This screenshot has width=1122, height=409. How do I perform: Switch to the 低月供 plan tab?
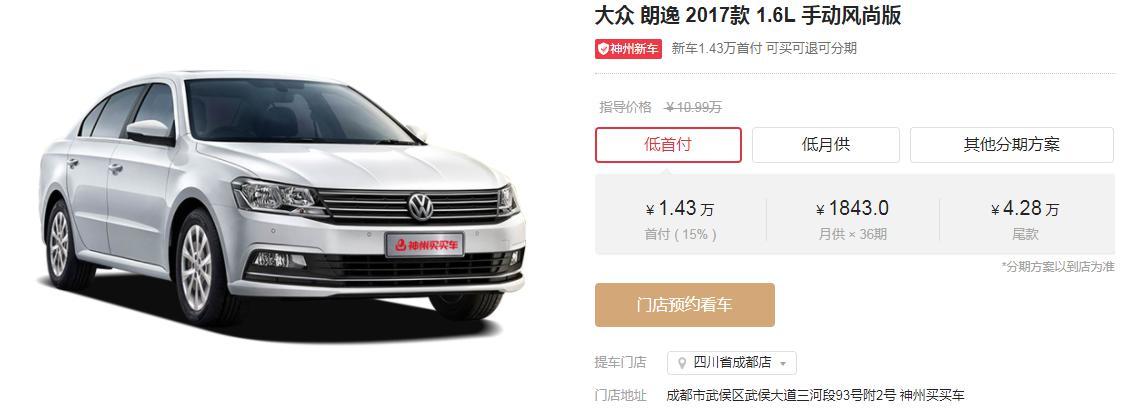825,144
